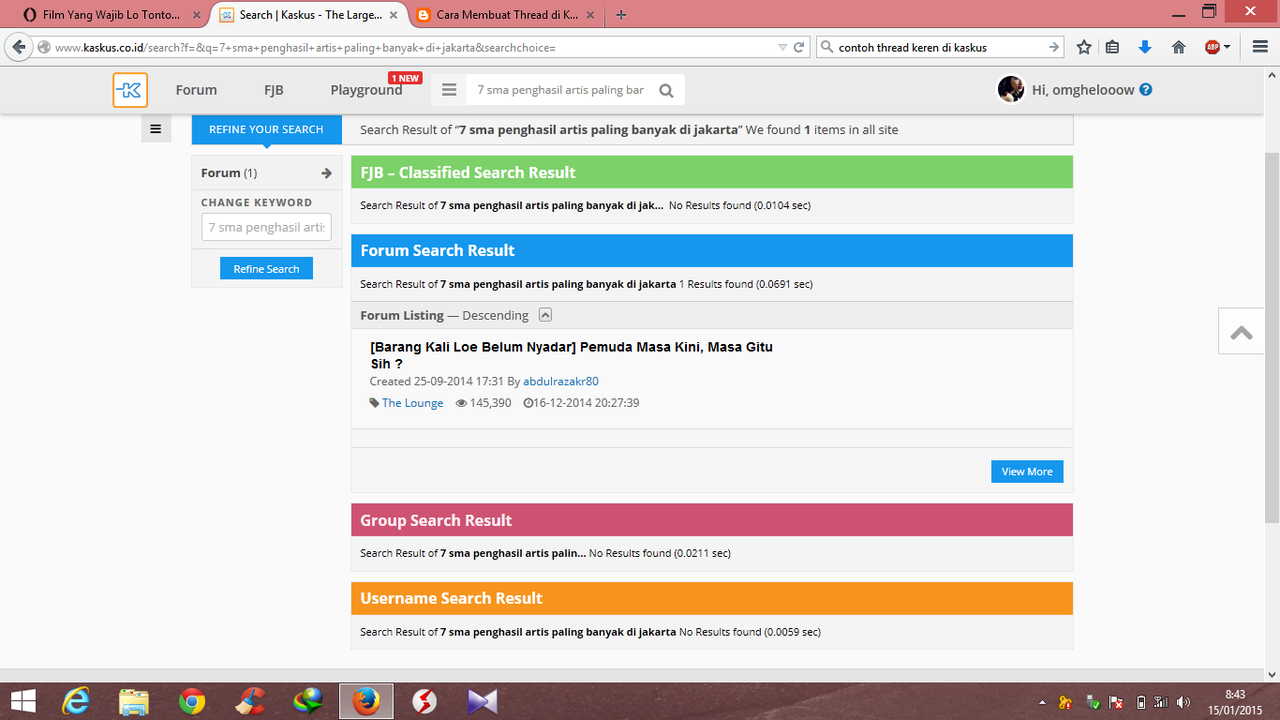Screen dimensions: 1280x720
Task: Open The Lounge forum link
Action: coord(412,403)
